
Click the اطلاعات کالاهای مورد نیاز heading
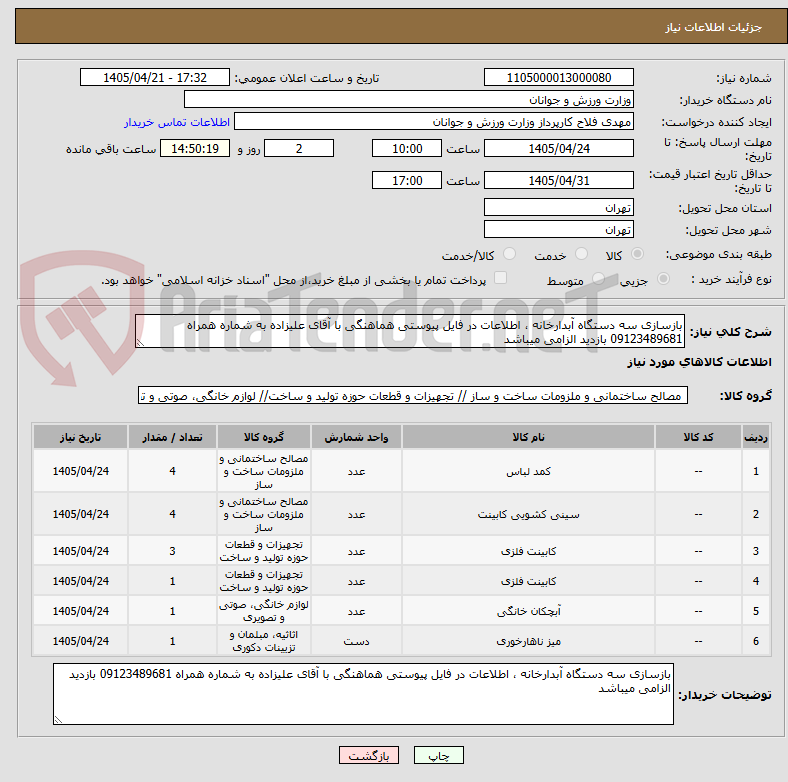tap(699, 362)
